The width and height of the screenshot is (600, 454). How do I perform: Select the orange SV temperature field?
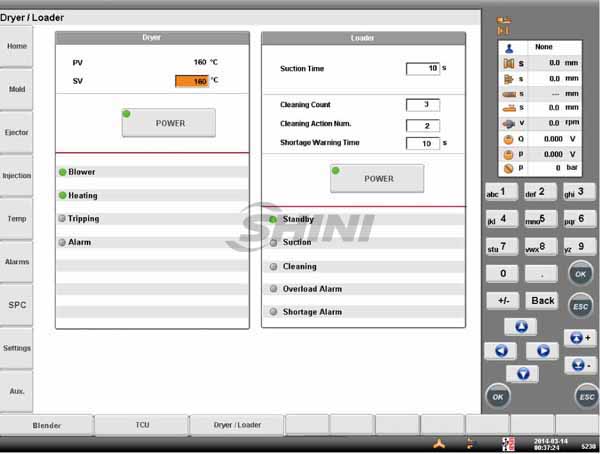(191, 81)
